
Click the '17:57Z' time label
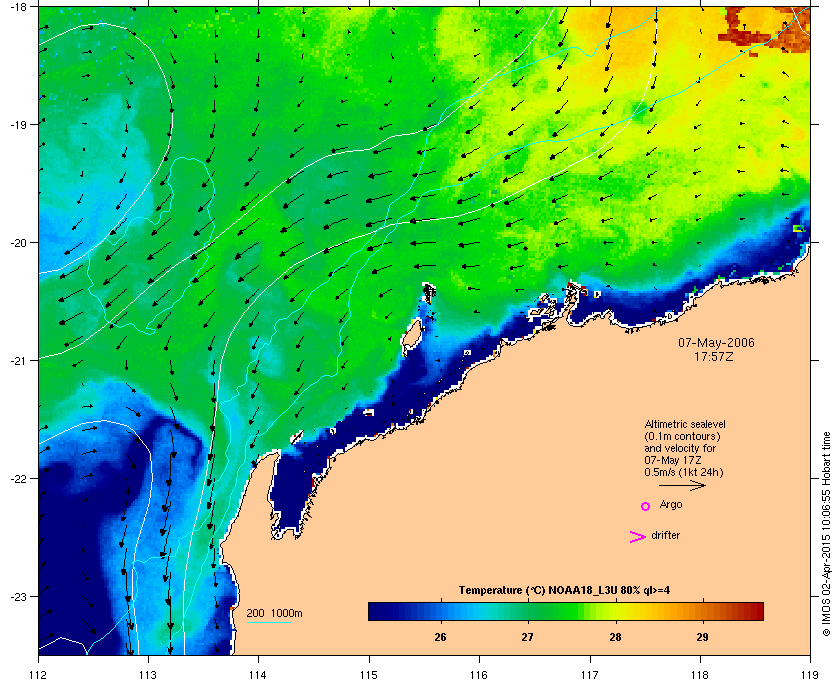click(714, 356)
